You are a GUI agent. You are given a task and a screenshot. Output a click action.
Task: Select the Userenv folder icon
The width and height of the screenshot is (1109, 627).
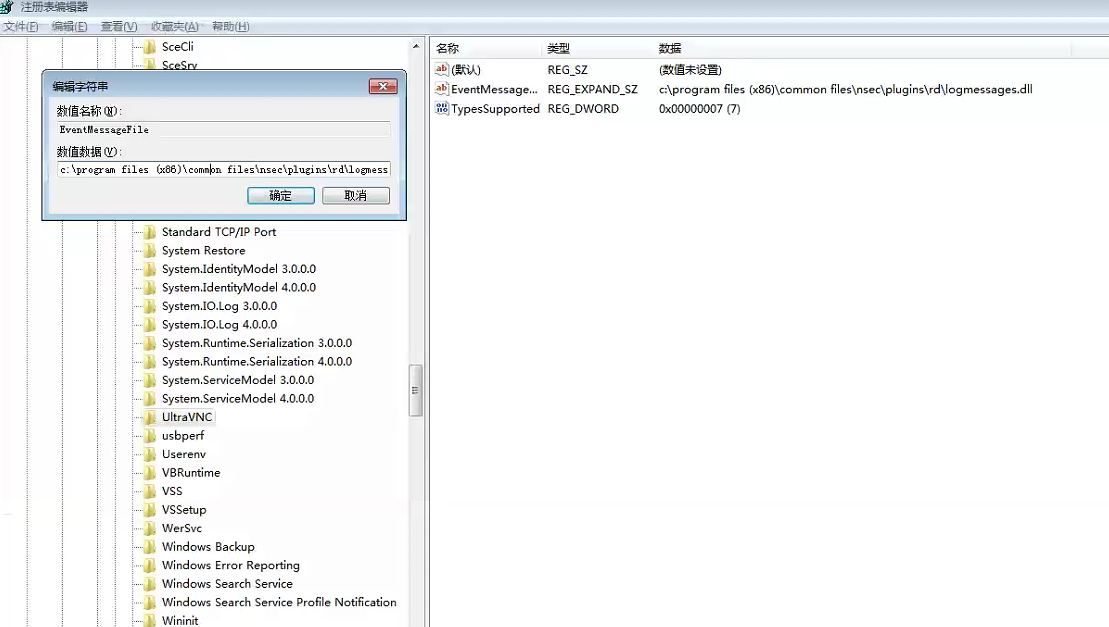(x=150, y=454)
